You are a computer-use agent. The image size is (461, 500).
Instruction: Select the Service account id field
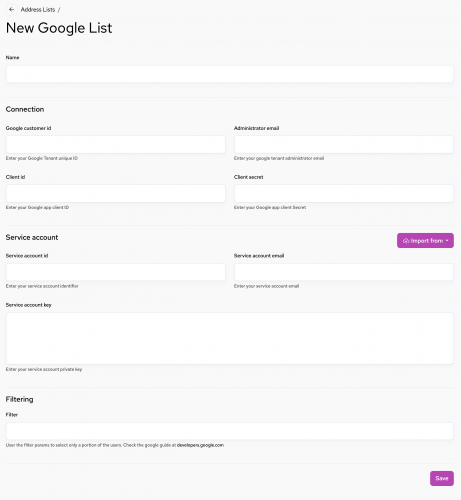tap(116, 272)
